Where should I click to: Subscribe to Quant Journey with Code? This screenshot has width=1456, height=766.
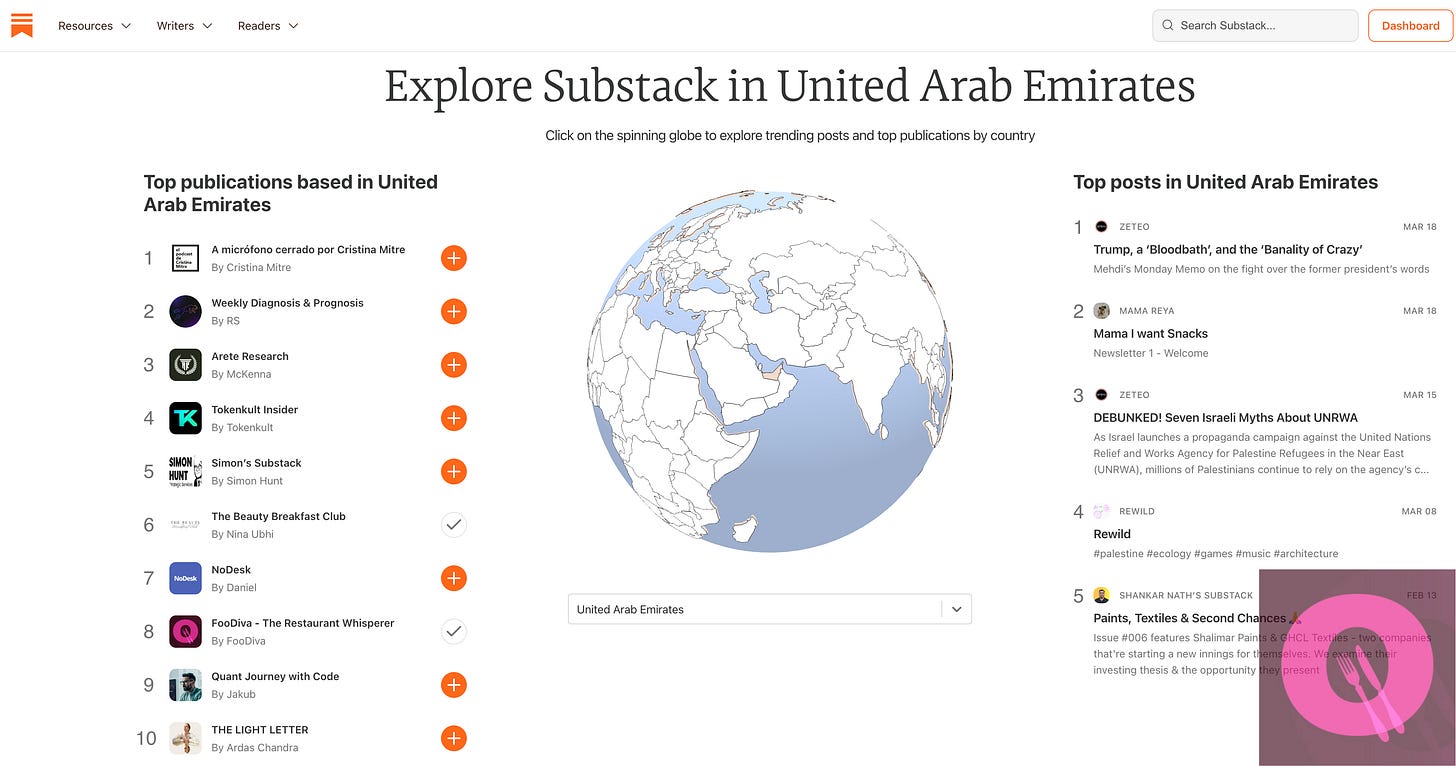(x=454, y=685)
